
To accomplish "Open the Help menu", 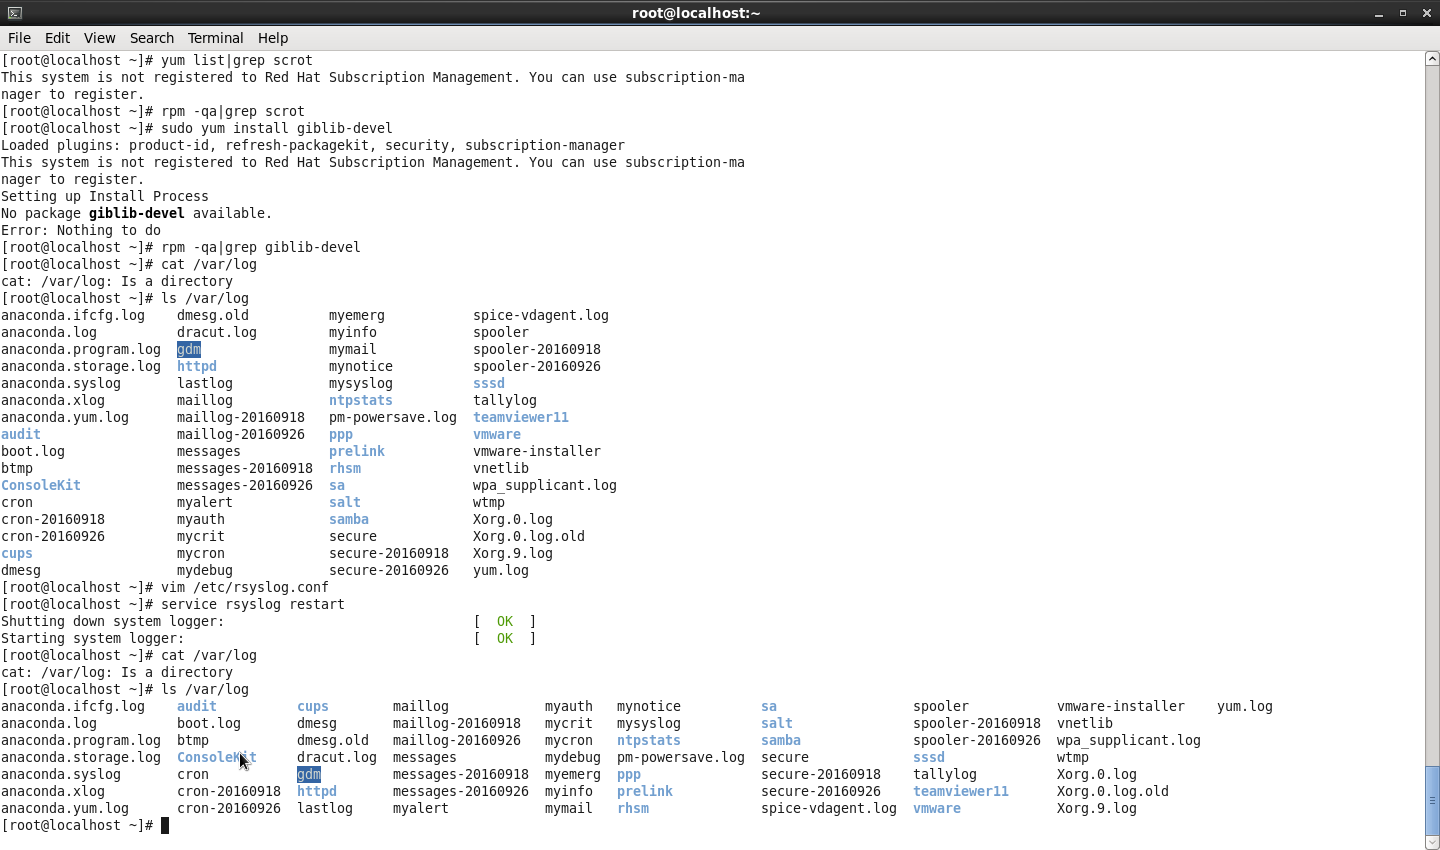I will click(x=273, y=38).
